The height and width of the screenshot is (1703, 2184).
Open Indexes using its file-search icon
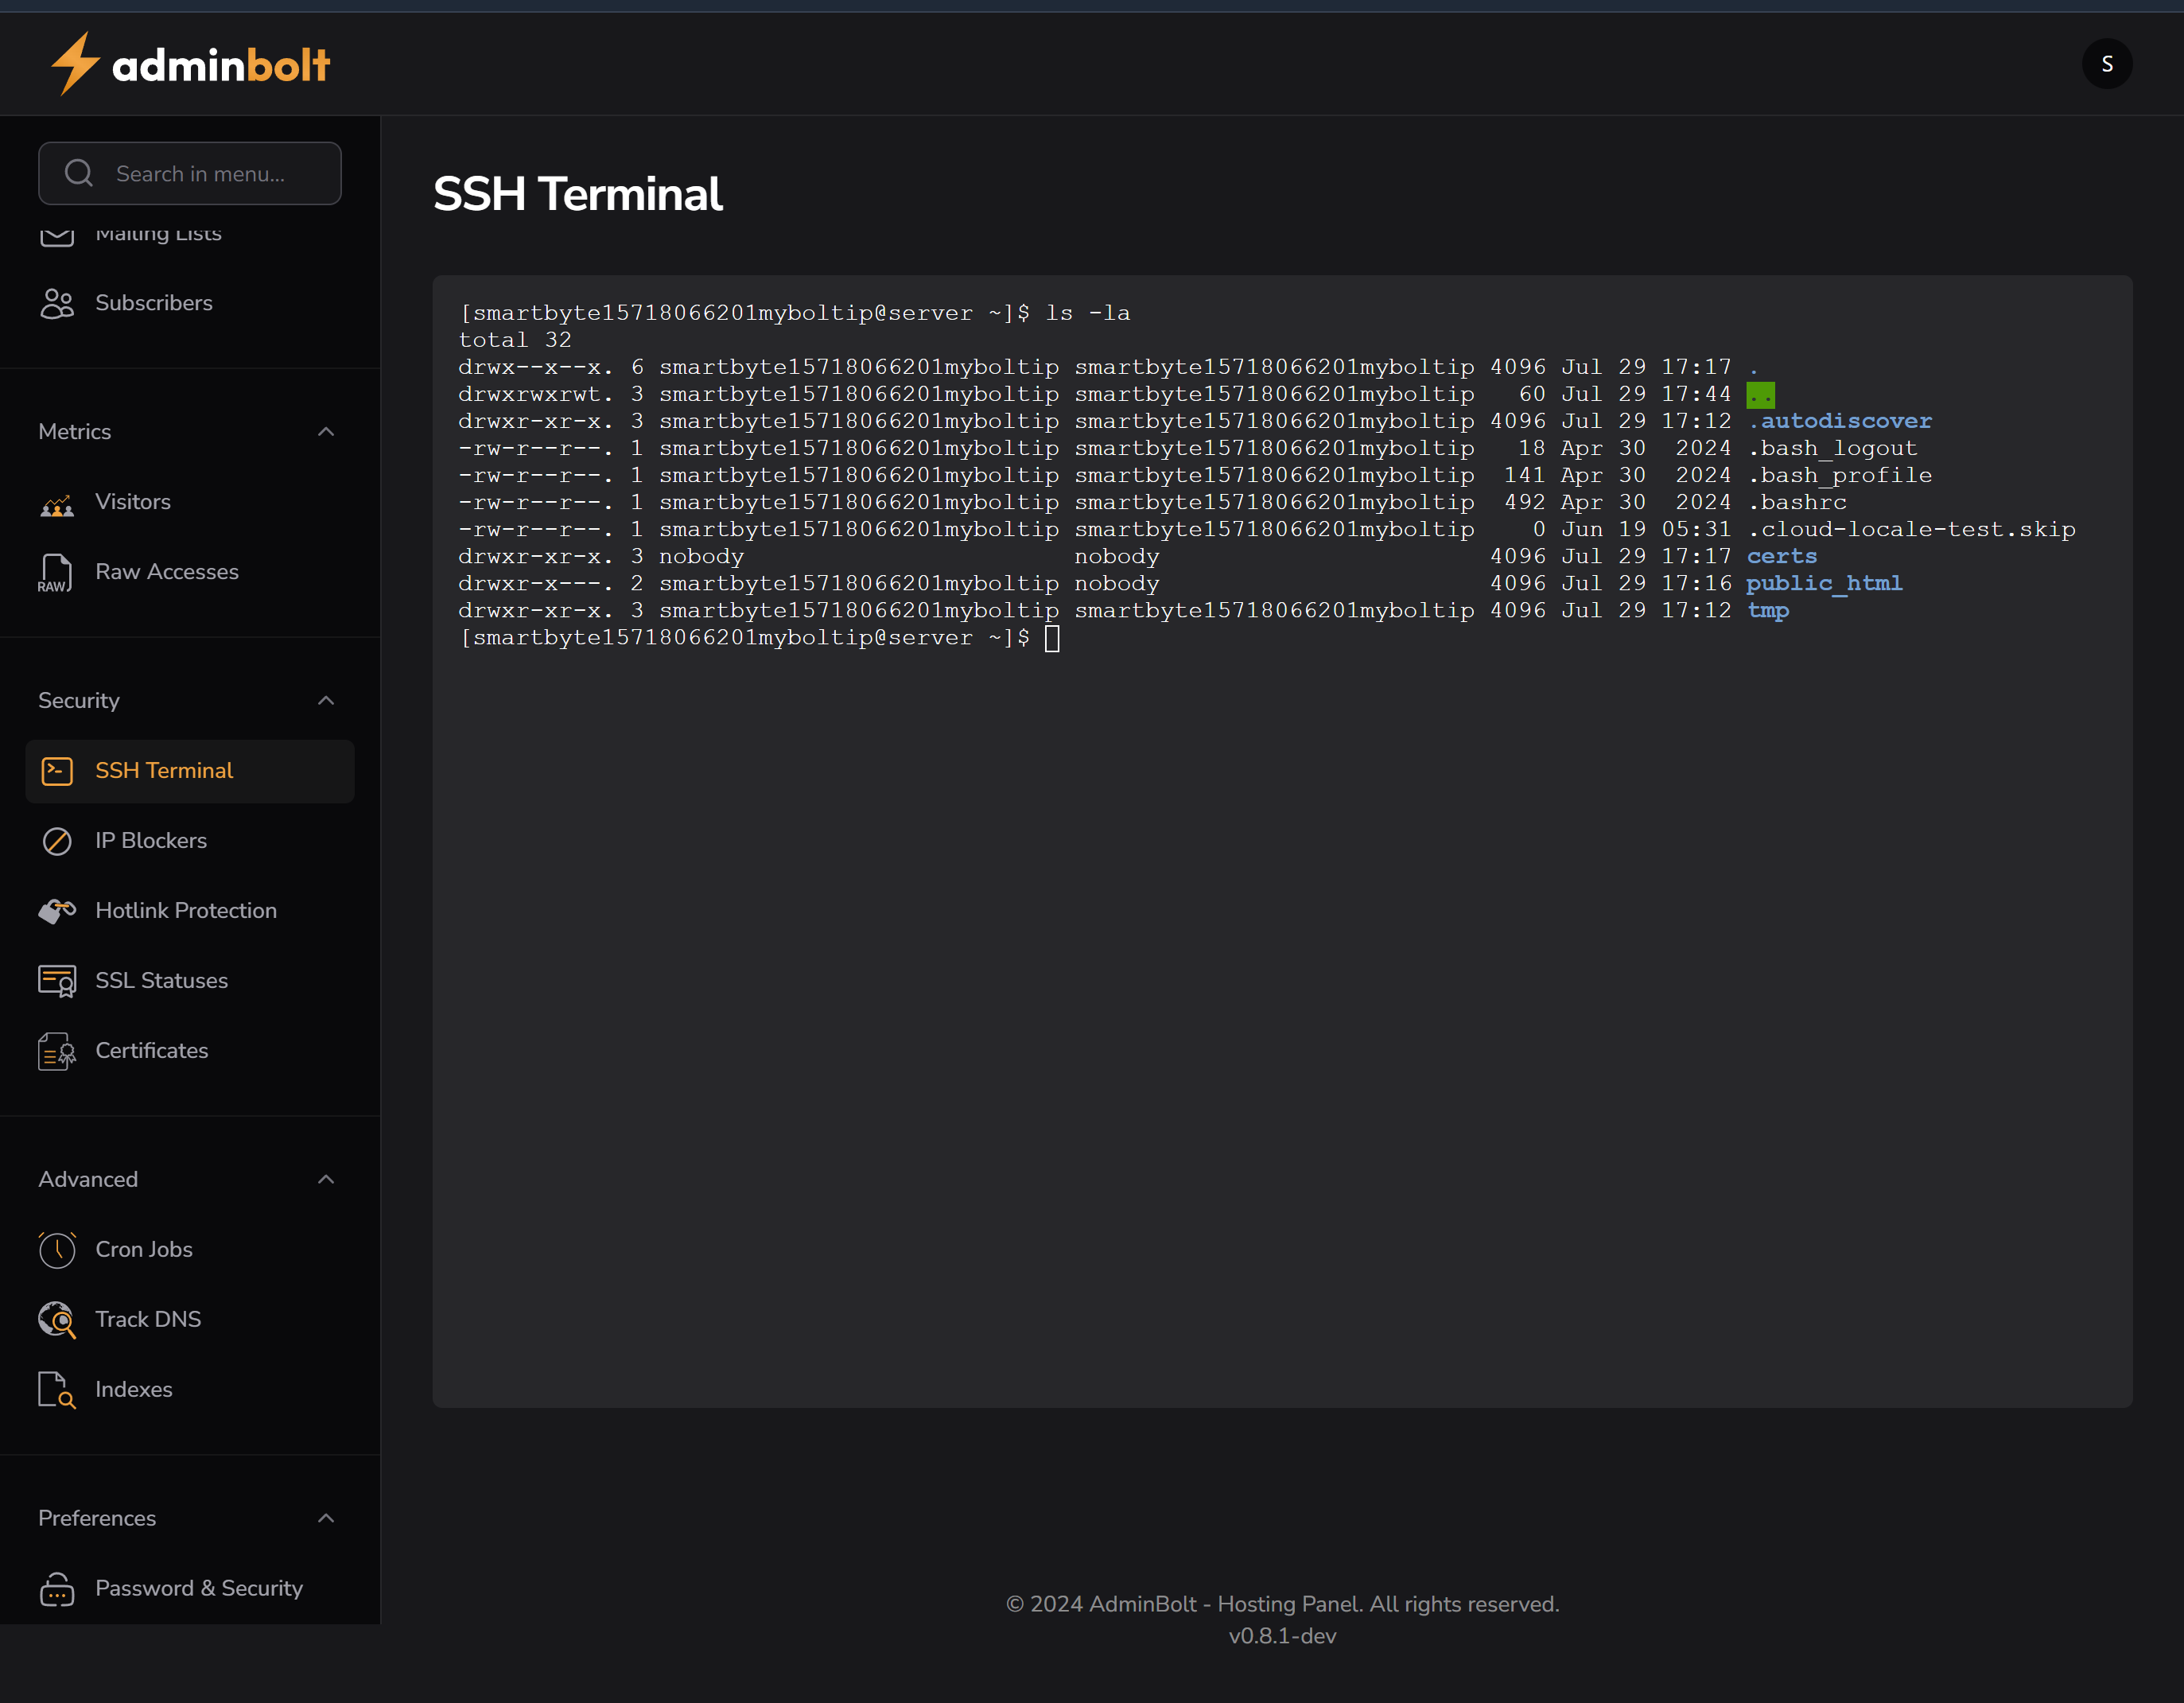click(57, 1389)
